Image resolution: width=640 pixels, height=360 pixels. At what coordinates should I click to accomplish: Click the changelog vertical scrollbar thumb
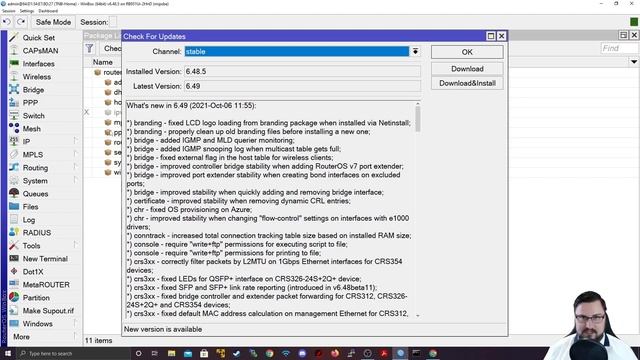(418, 120)
